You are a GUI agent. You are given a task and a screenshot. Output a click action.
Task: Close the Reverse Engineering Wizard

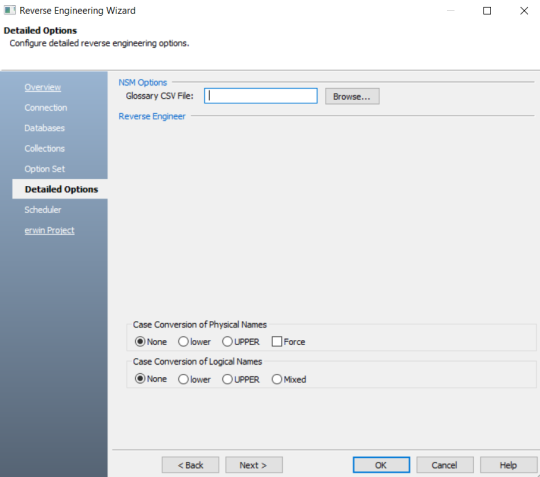click(x=524, y=11)
